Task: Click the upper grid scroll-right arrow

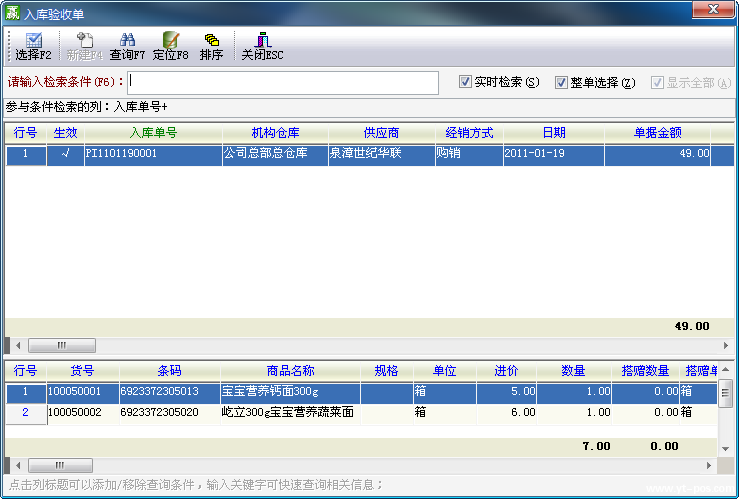Action: tap(726, 345)
